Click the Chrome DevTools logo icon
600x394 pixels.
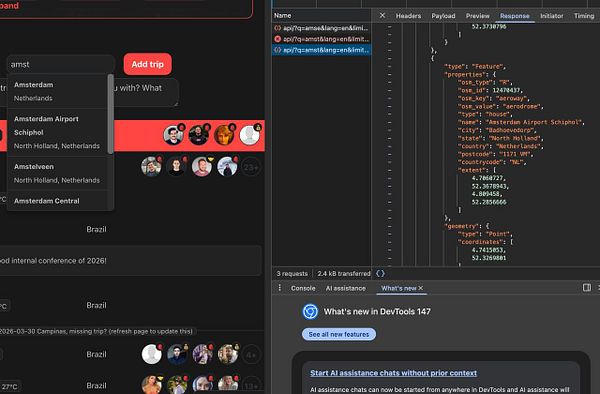310,311
